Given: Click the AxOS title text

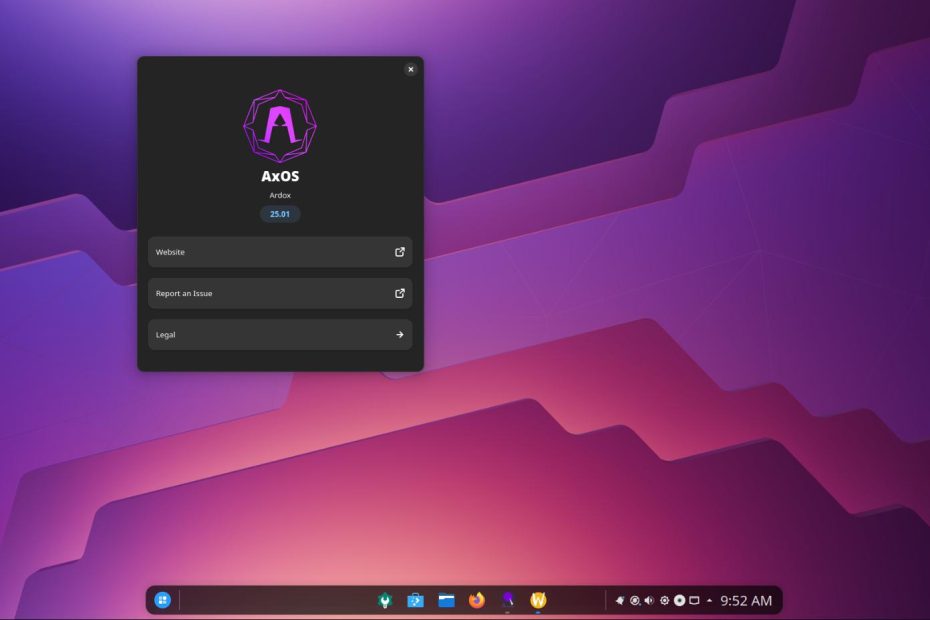Looking at the screenshot, I should tap(280, 176).
